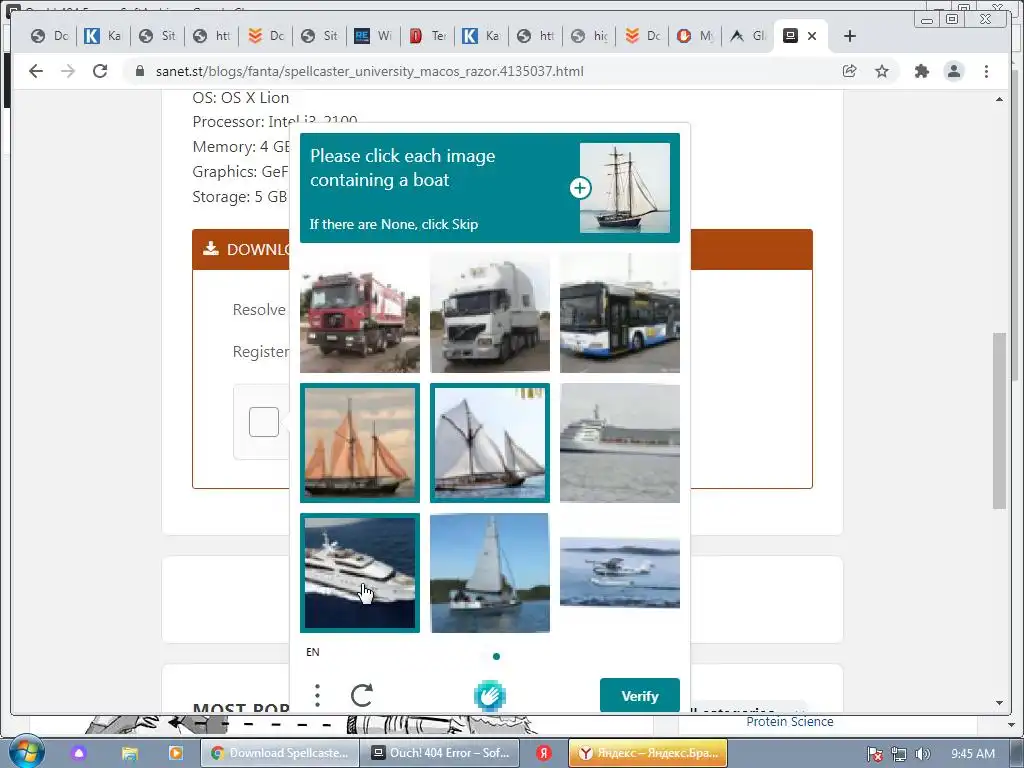Open the media player taskbar icon
Image resolution: width=1024 pixels, height=768 pixels.
[176, 753]
